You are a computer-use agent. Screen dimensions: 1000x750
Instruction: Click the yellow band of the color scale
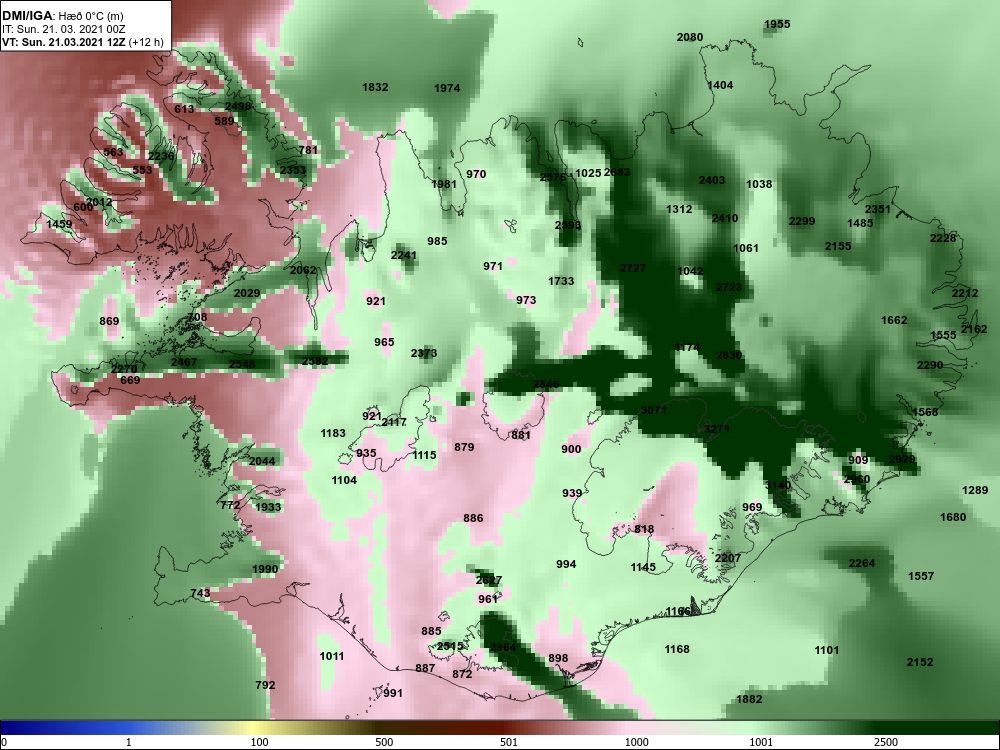click(x=252, y=728)
